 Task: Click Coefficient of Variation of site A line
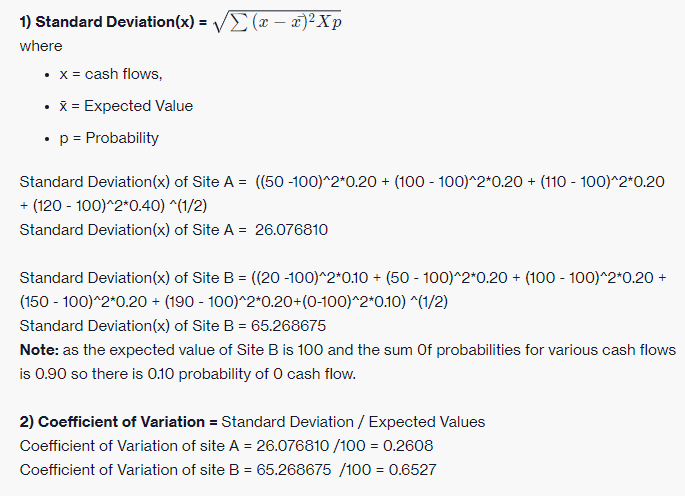coord(226,446)
